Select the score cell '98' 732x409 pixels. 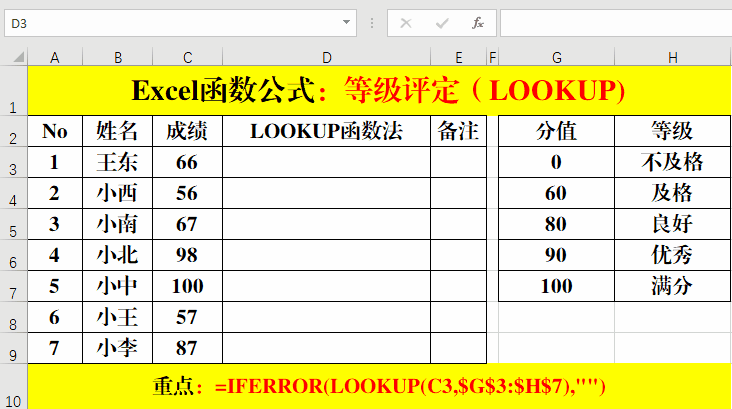188,255
